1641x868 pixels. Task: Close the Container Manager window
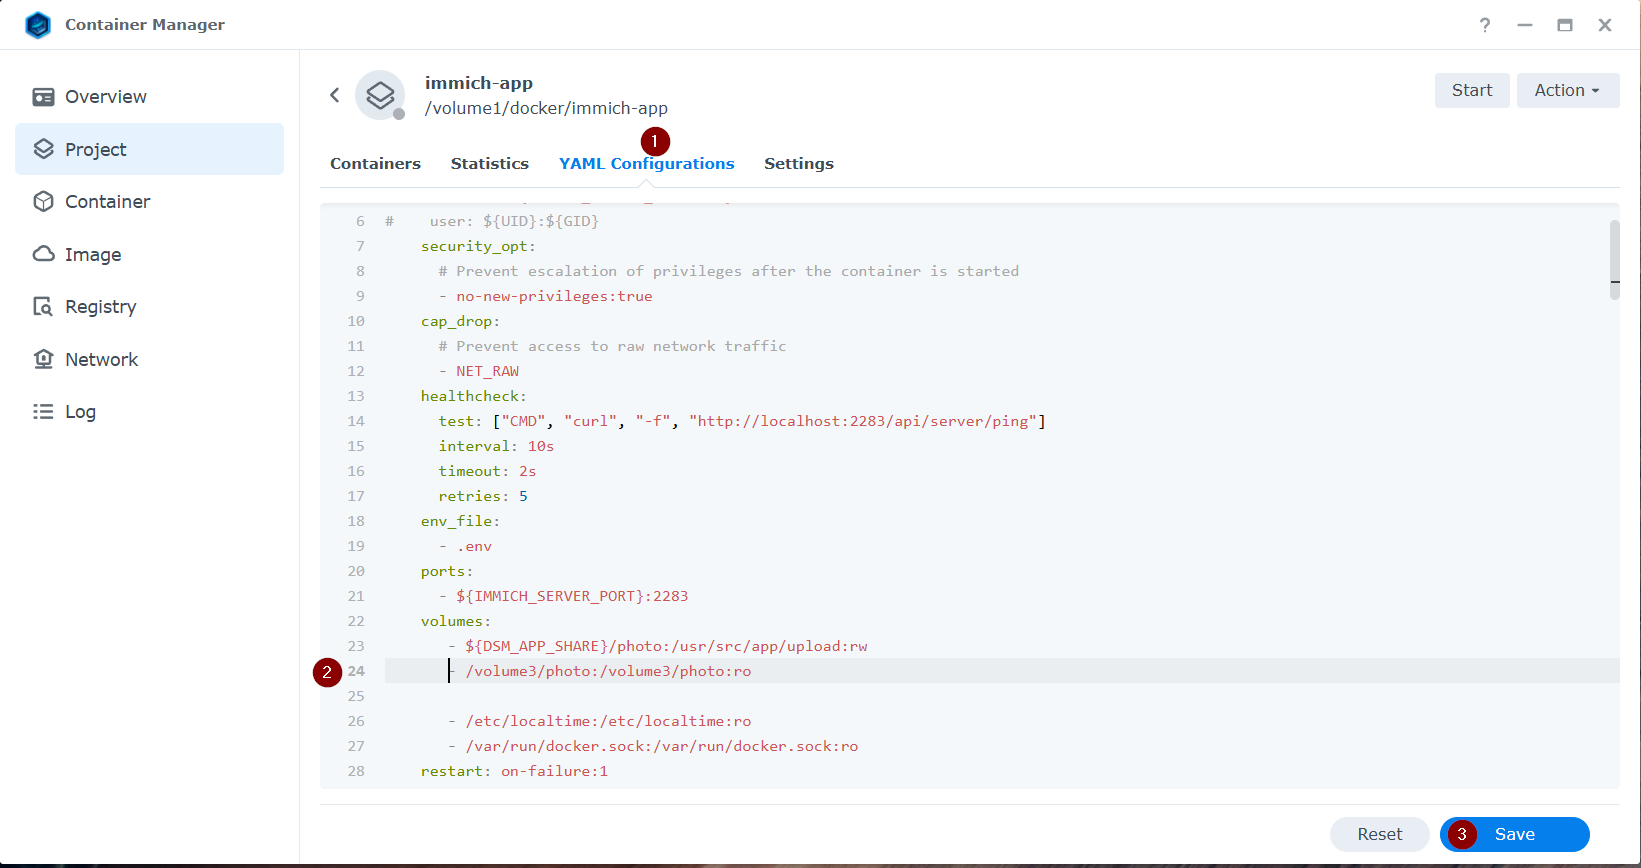(x=1605, y=25)
